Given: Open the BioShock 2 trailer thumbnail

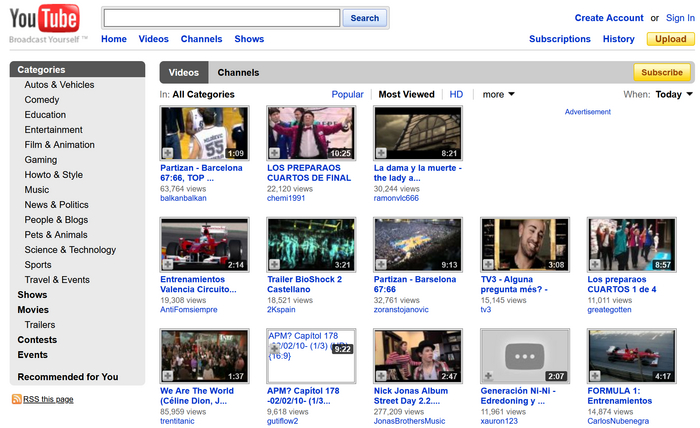Looking at the screenshot, I should 311,245.
